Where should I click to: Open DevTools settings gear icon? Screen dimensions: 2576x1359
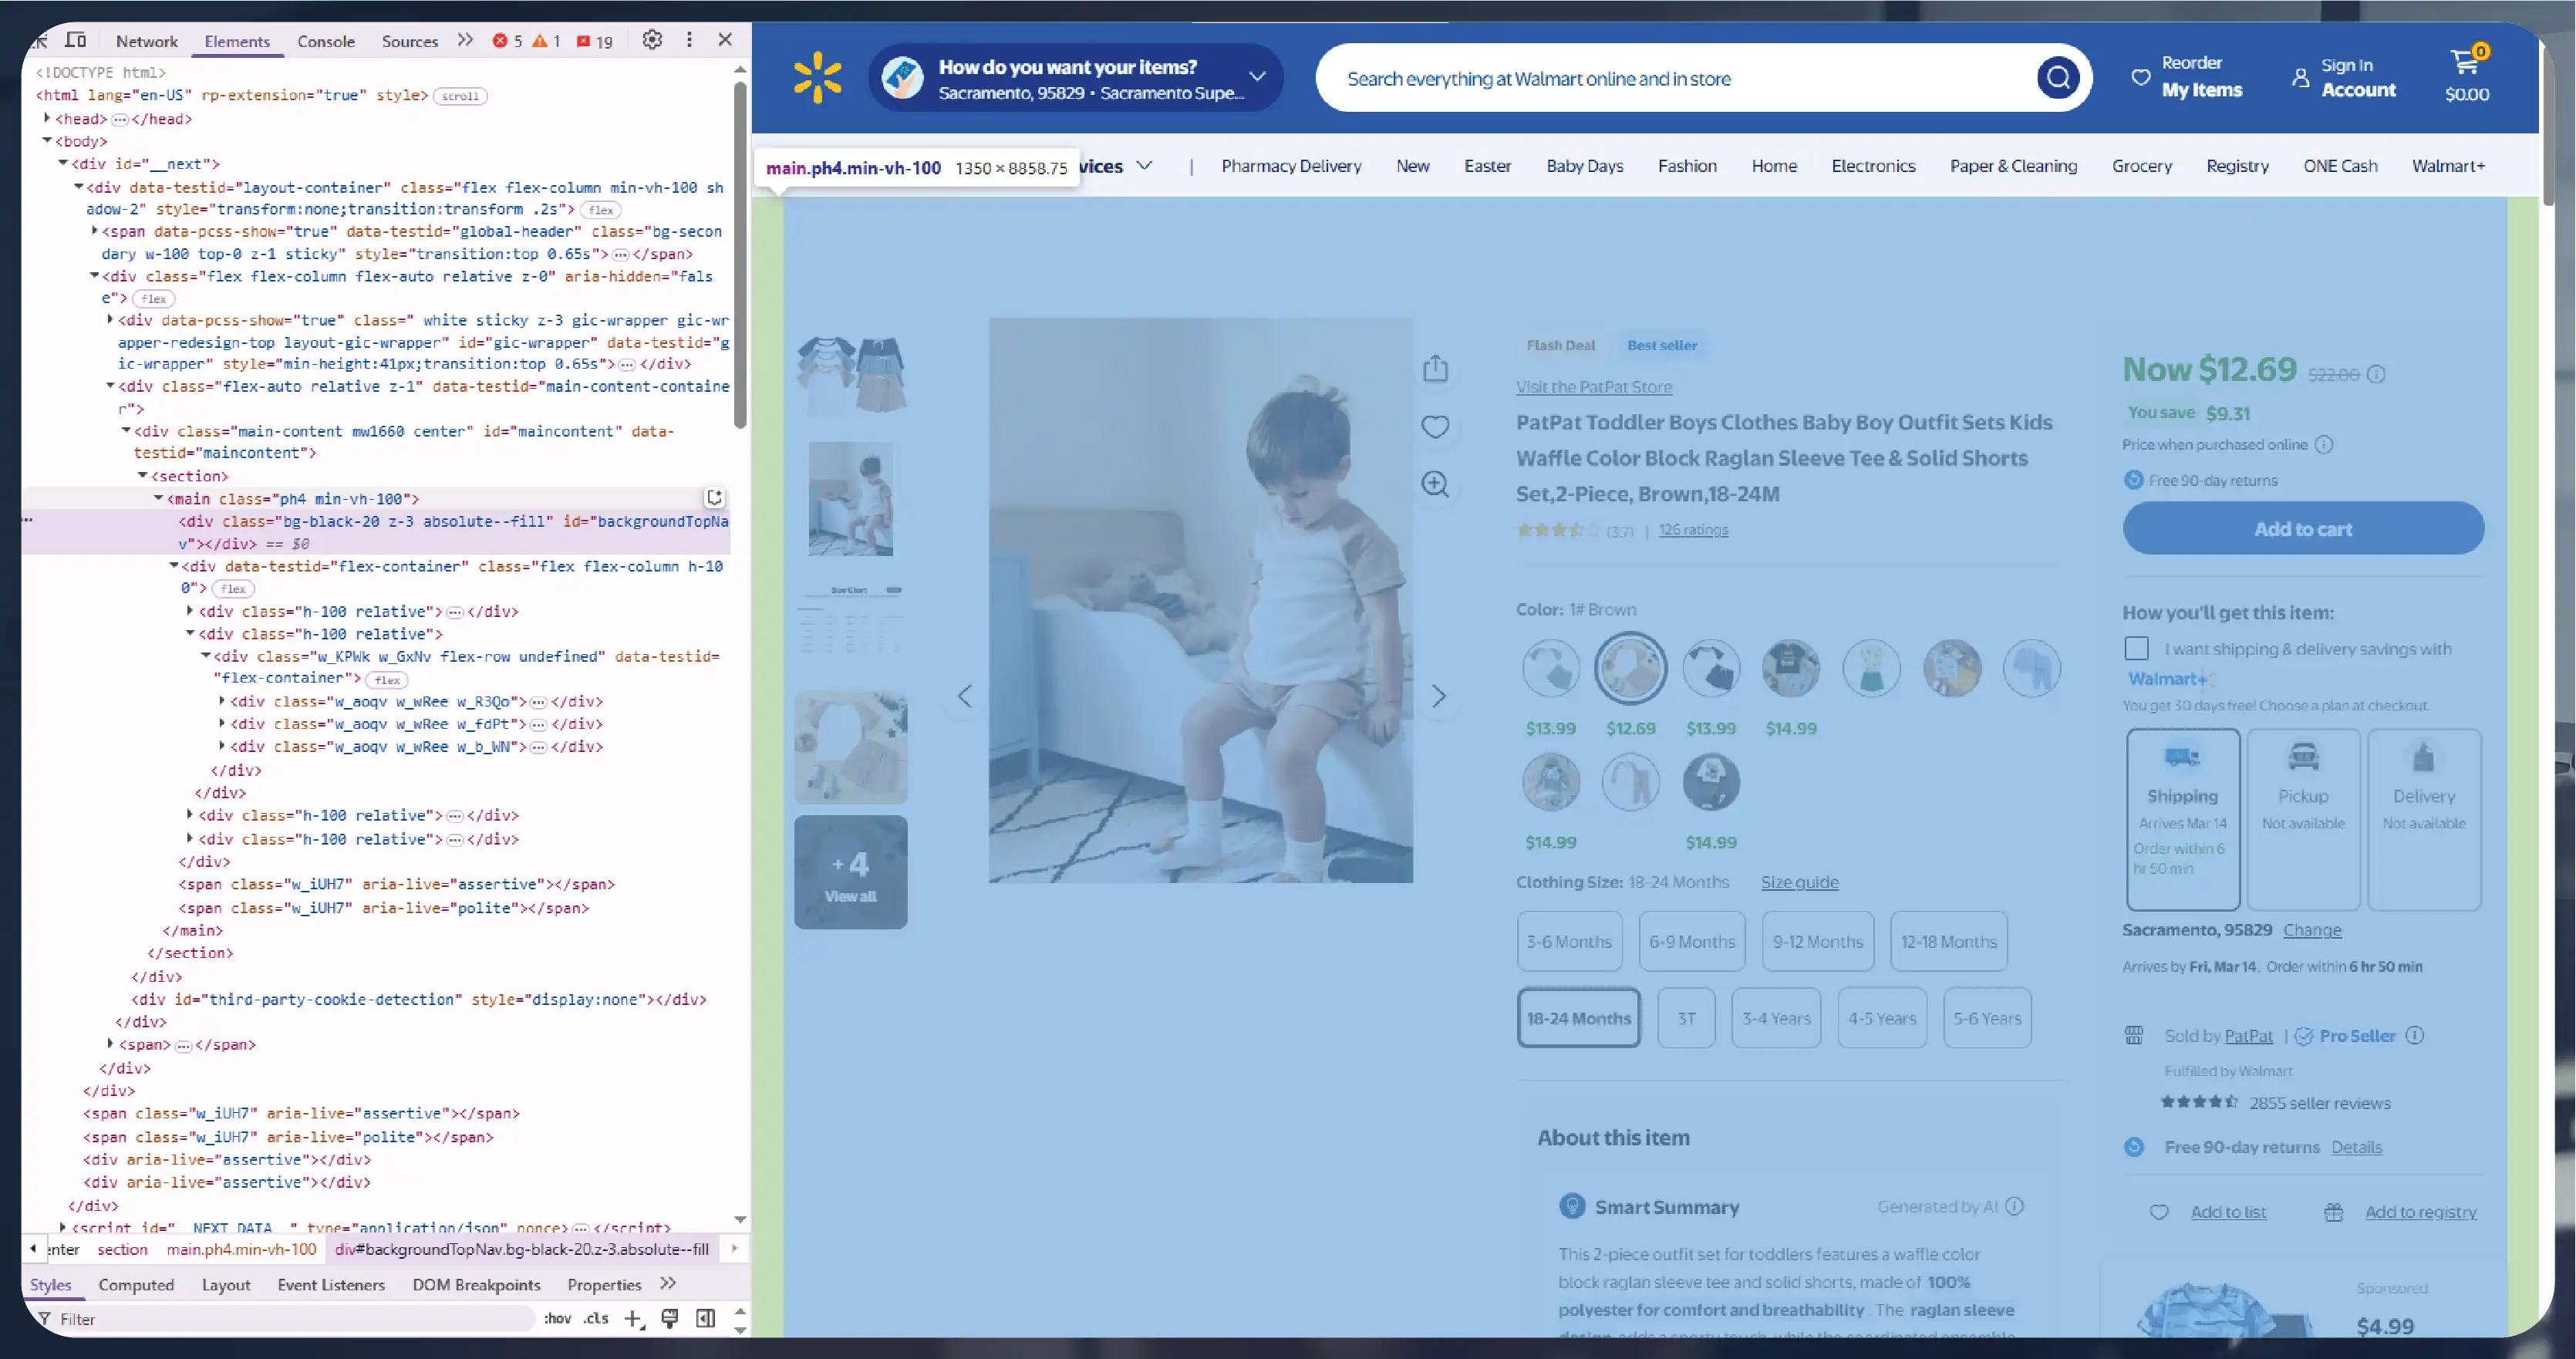[652, 40]
